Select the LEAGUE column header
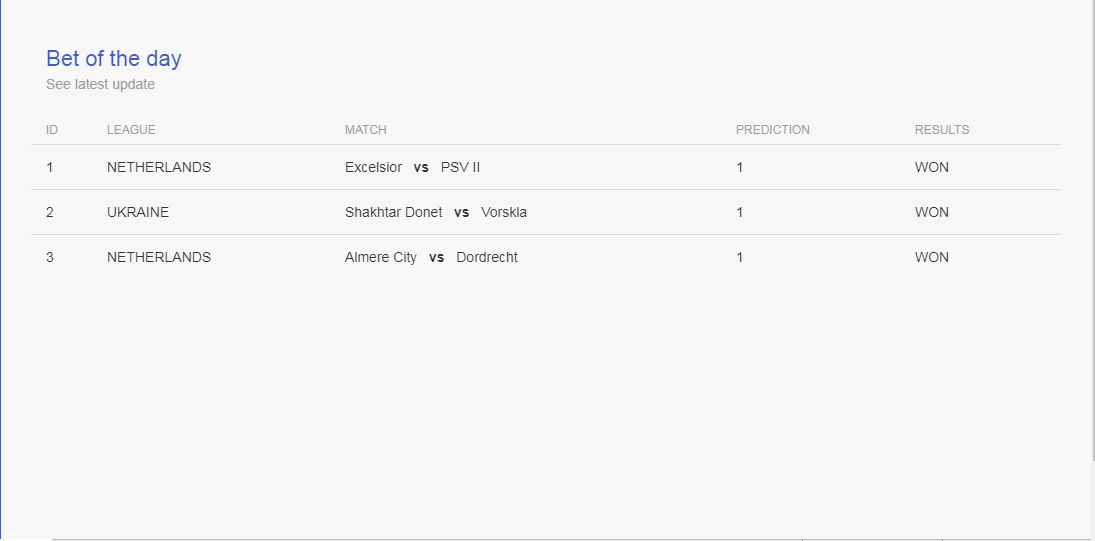1095x541 pixels. coord(131,130)
